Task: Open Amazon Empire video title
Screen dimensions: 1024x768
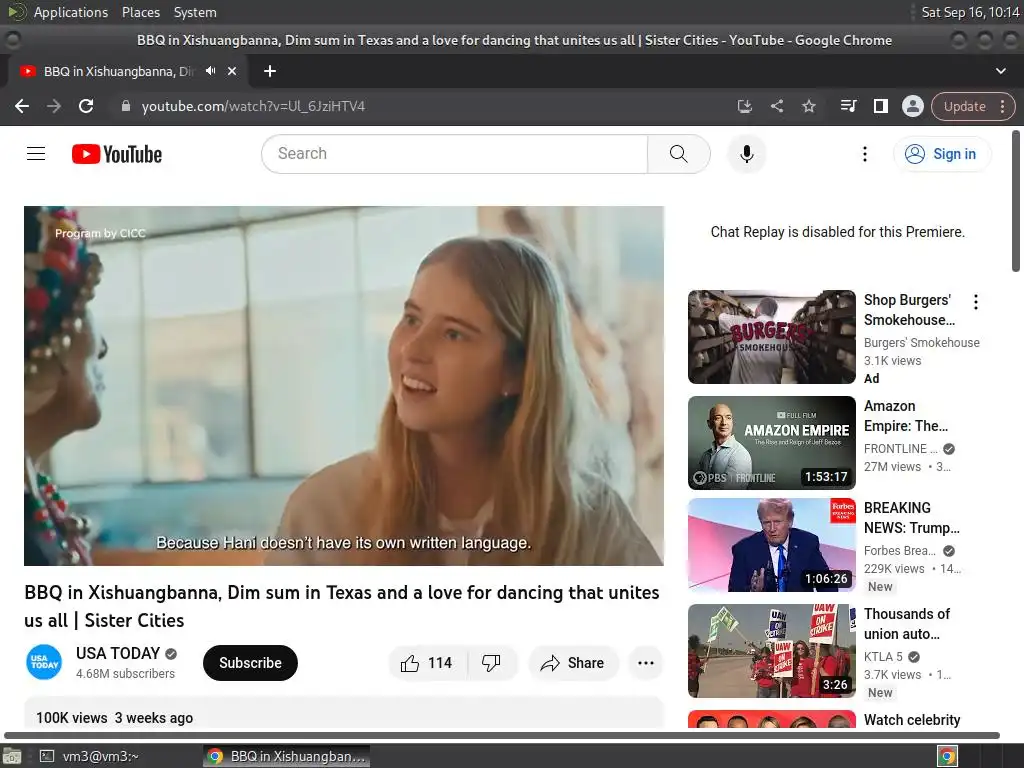Action: [x=905, y=416]
